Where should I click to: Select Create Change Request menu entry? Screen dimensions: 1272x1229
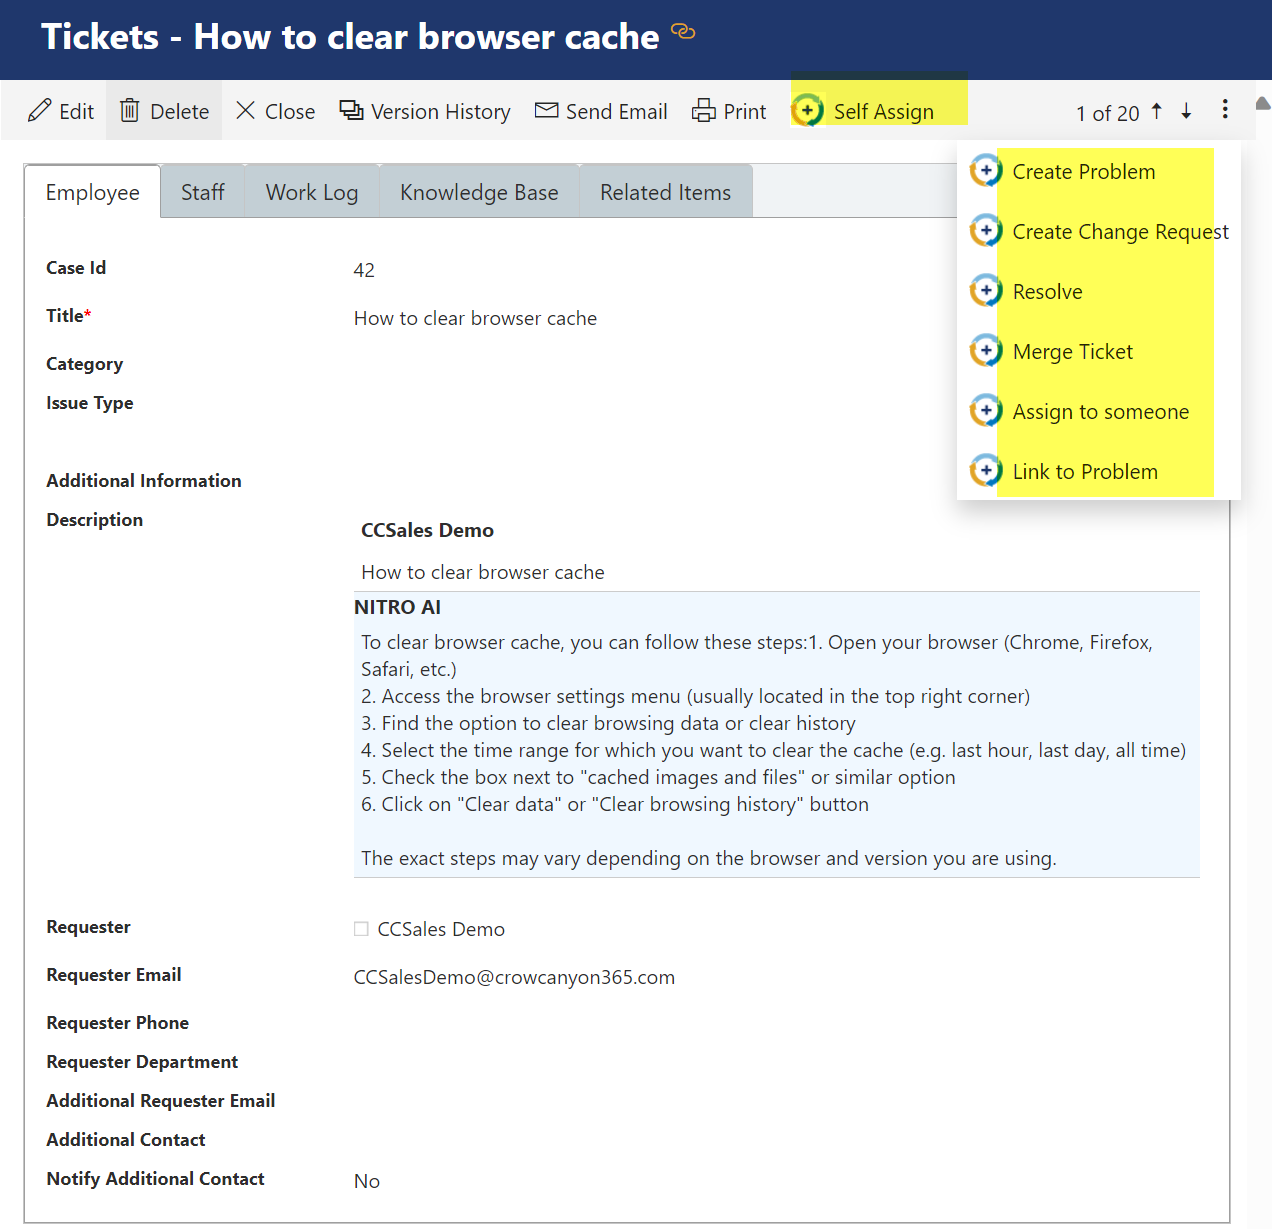[1120, 231]
